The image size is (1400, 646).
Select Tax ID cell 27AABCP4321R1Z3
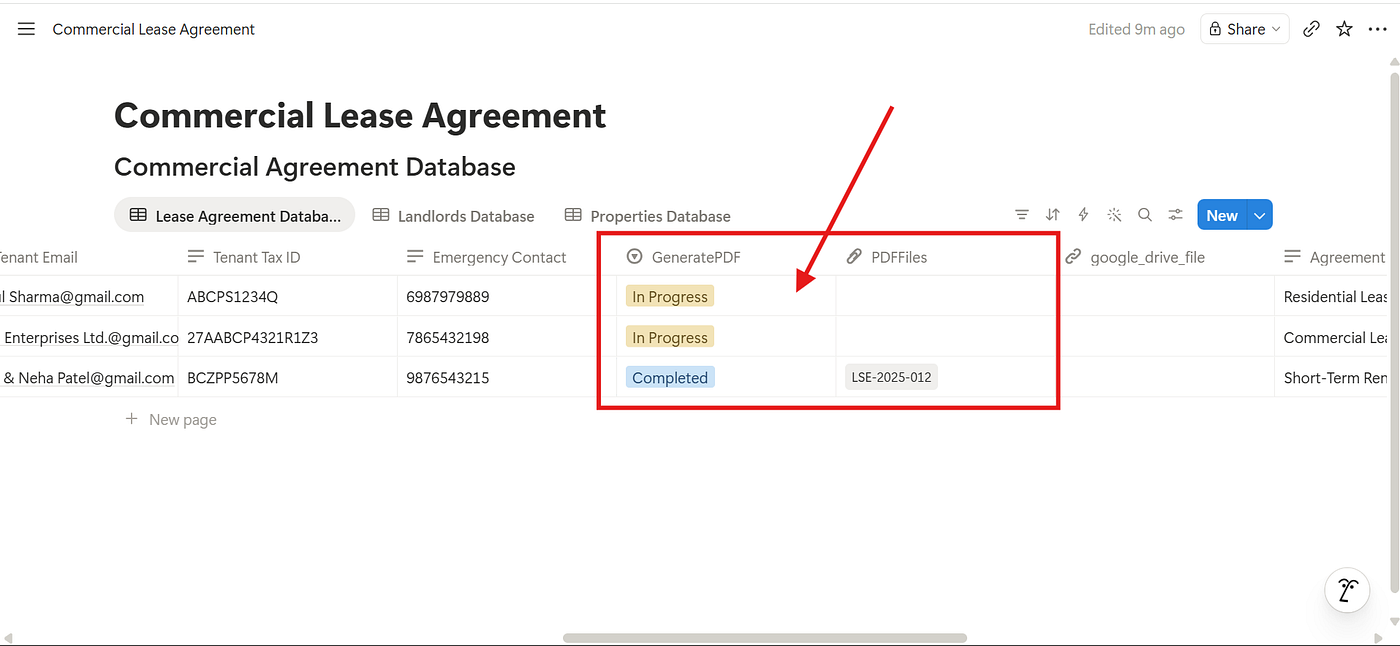(x=287, y=338)
